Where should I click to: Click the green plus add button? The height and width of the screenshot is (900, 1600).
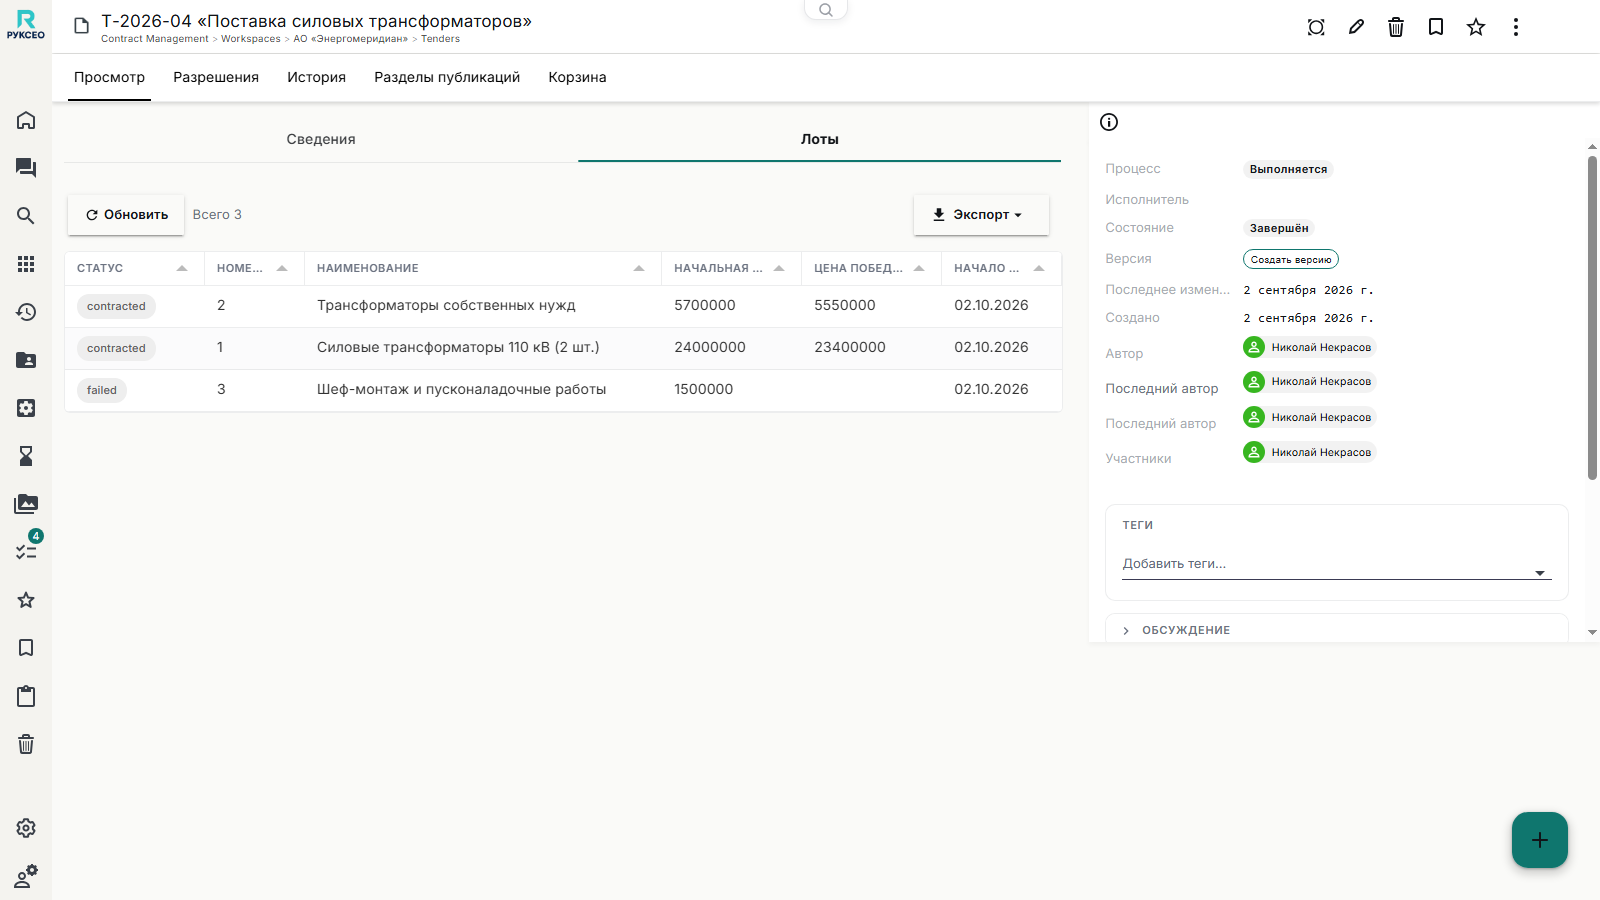[x=1540, y=840]
